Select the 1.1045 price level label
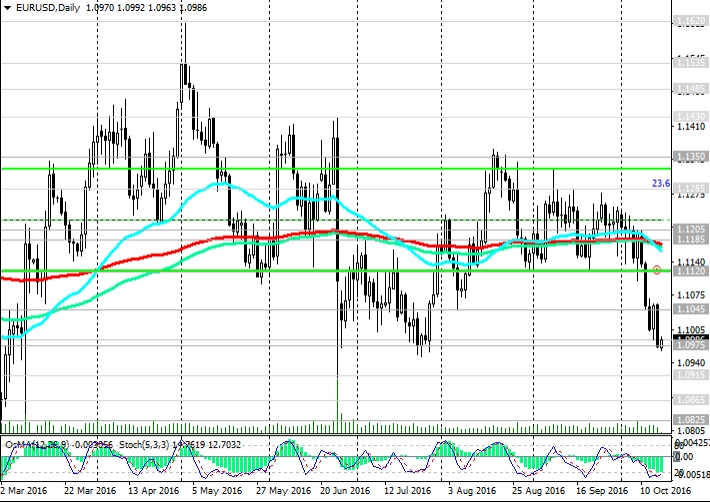The height and width of the screenshot is (502, 710). (x=690, y=309)
